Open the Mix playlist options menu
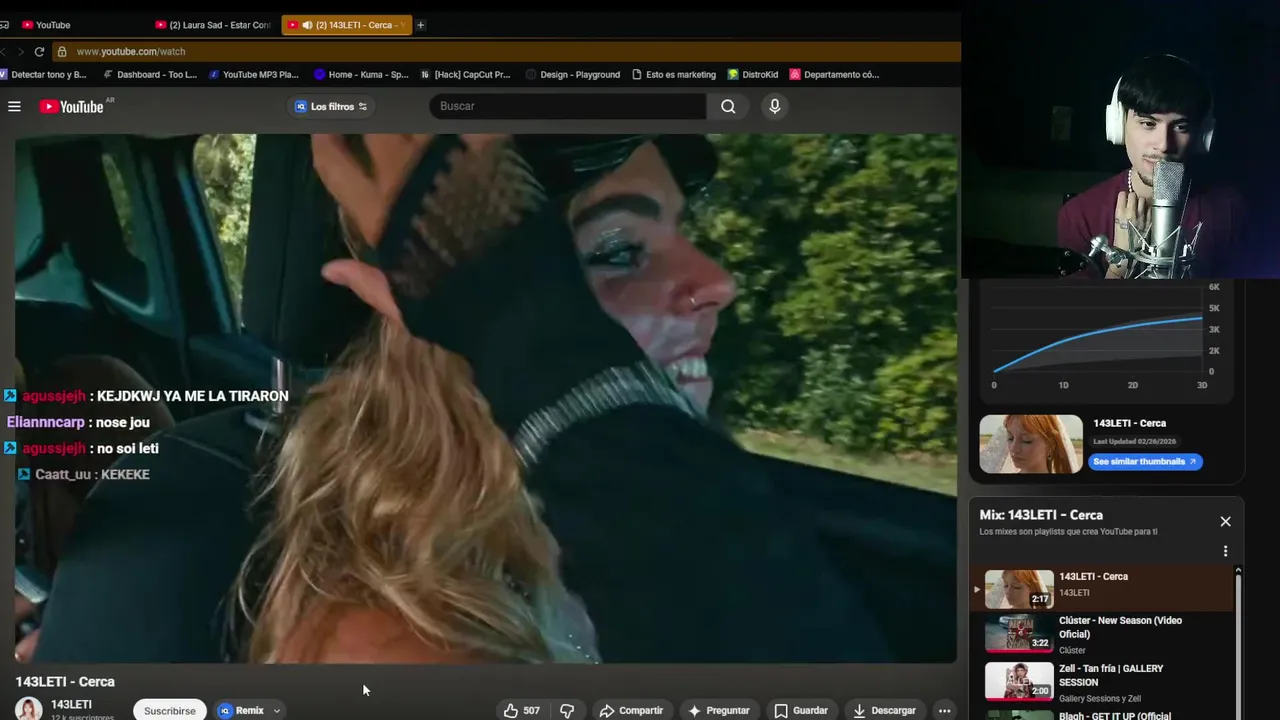This screenshot has width=1280, height=720. click(1225, 551)
